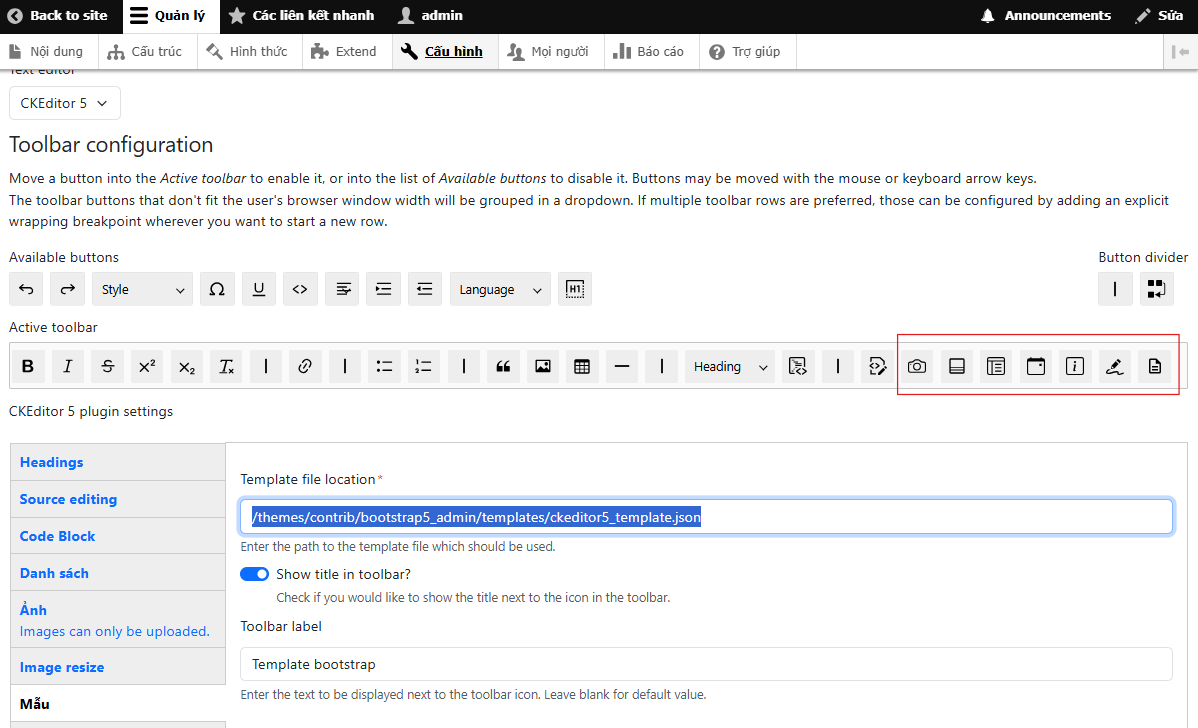Viewport: 1198px width, 728px height.
Task: Open the Language dropdown in Available buttons
Action: click(500, 290)
